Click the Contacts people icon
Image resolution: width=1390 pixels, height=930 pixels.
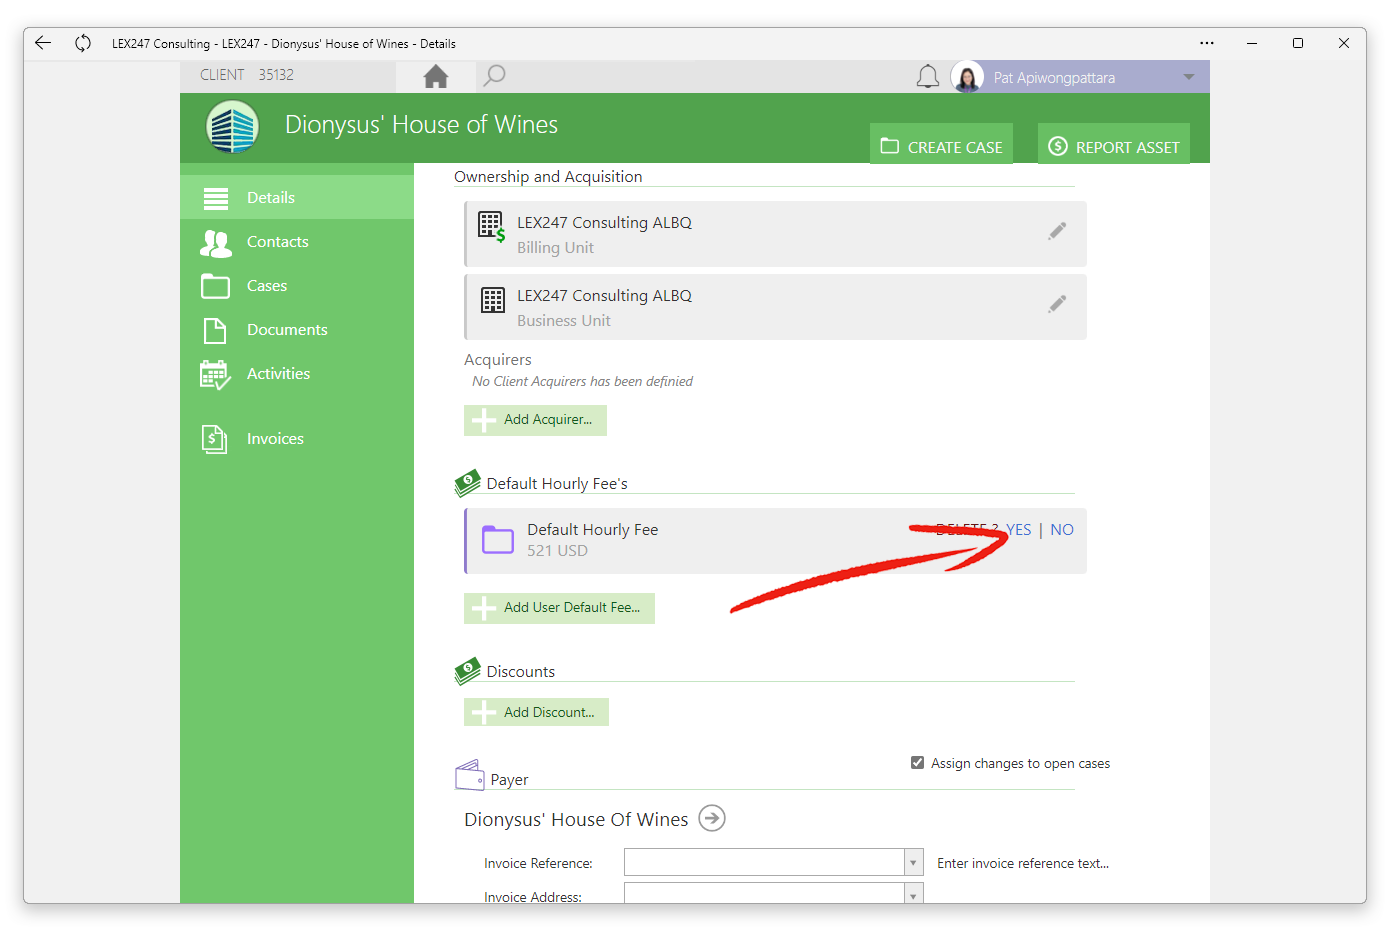(x=216, y=243)
